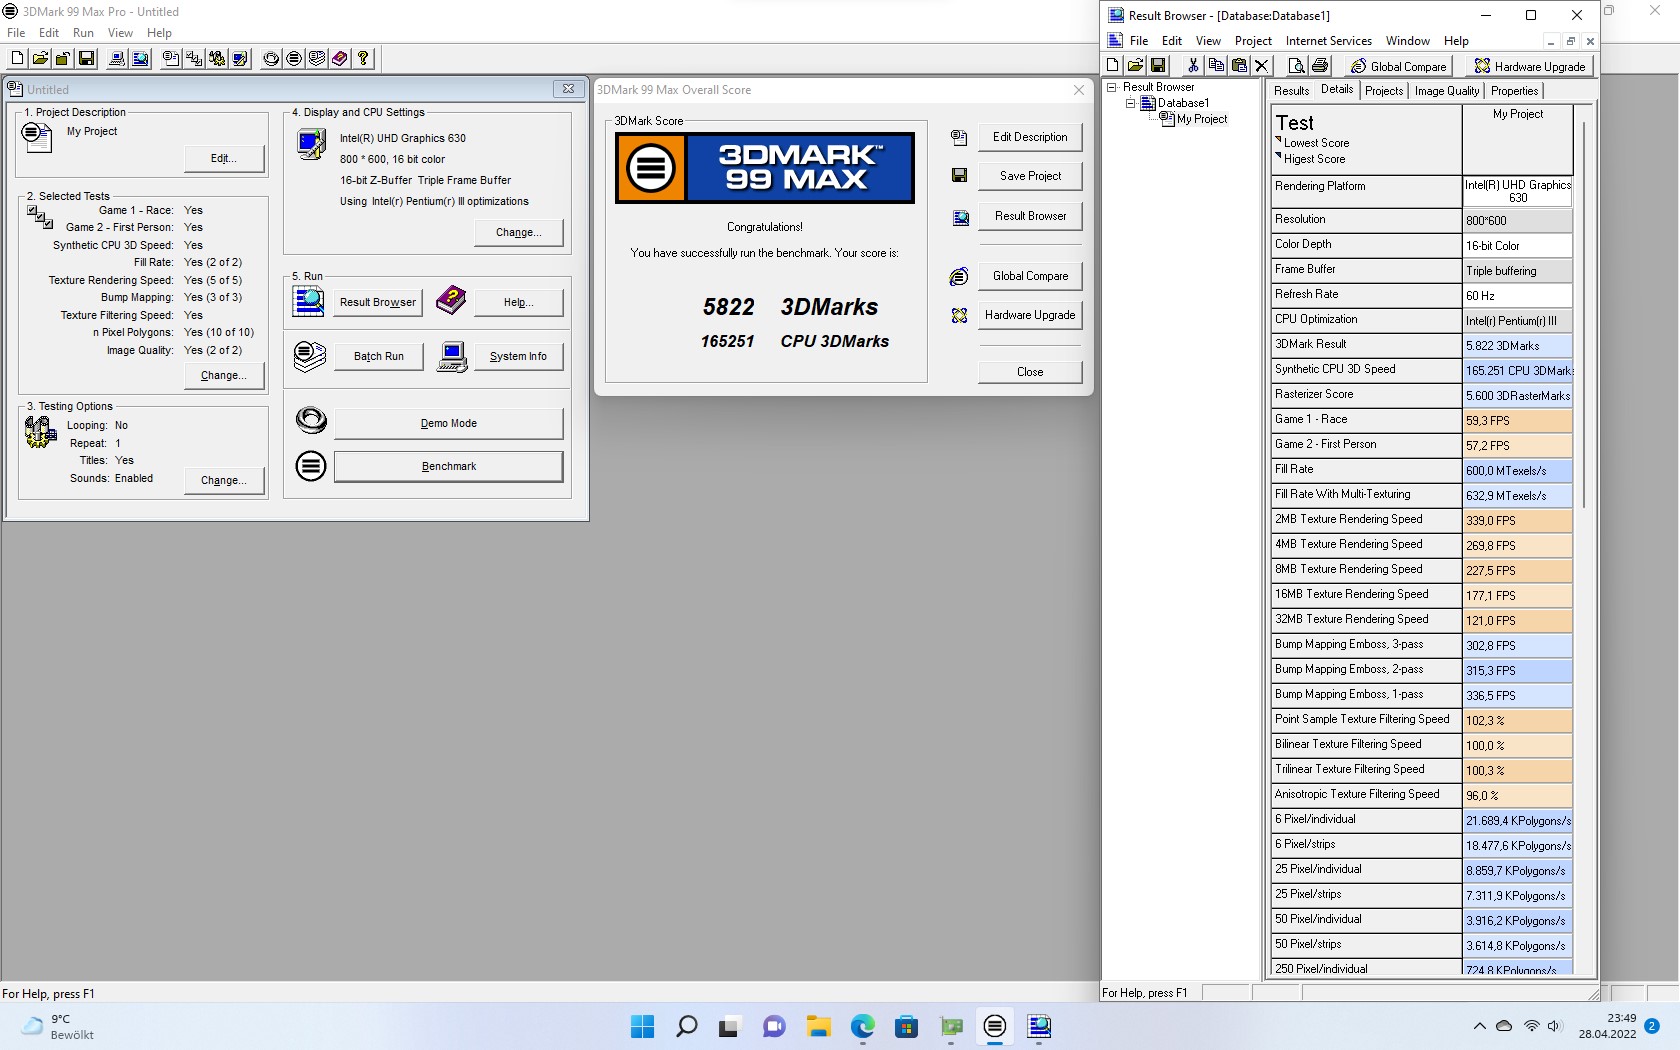
Task: Click Cut scissors icon in Result Browser
Action: [x=1193, y=66]
